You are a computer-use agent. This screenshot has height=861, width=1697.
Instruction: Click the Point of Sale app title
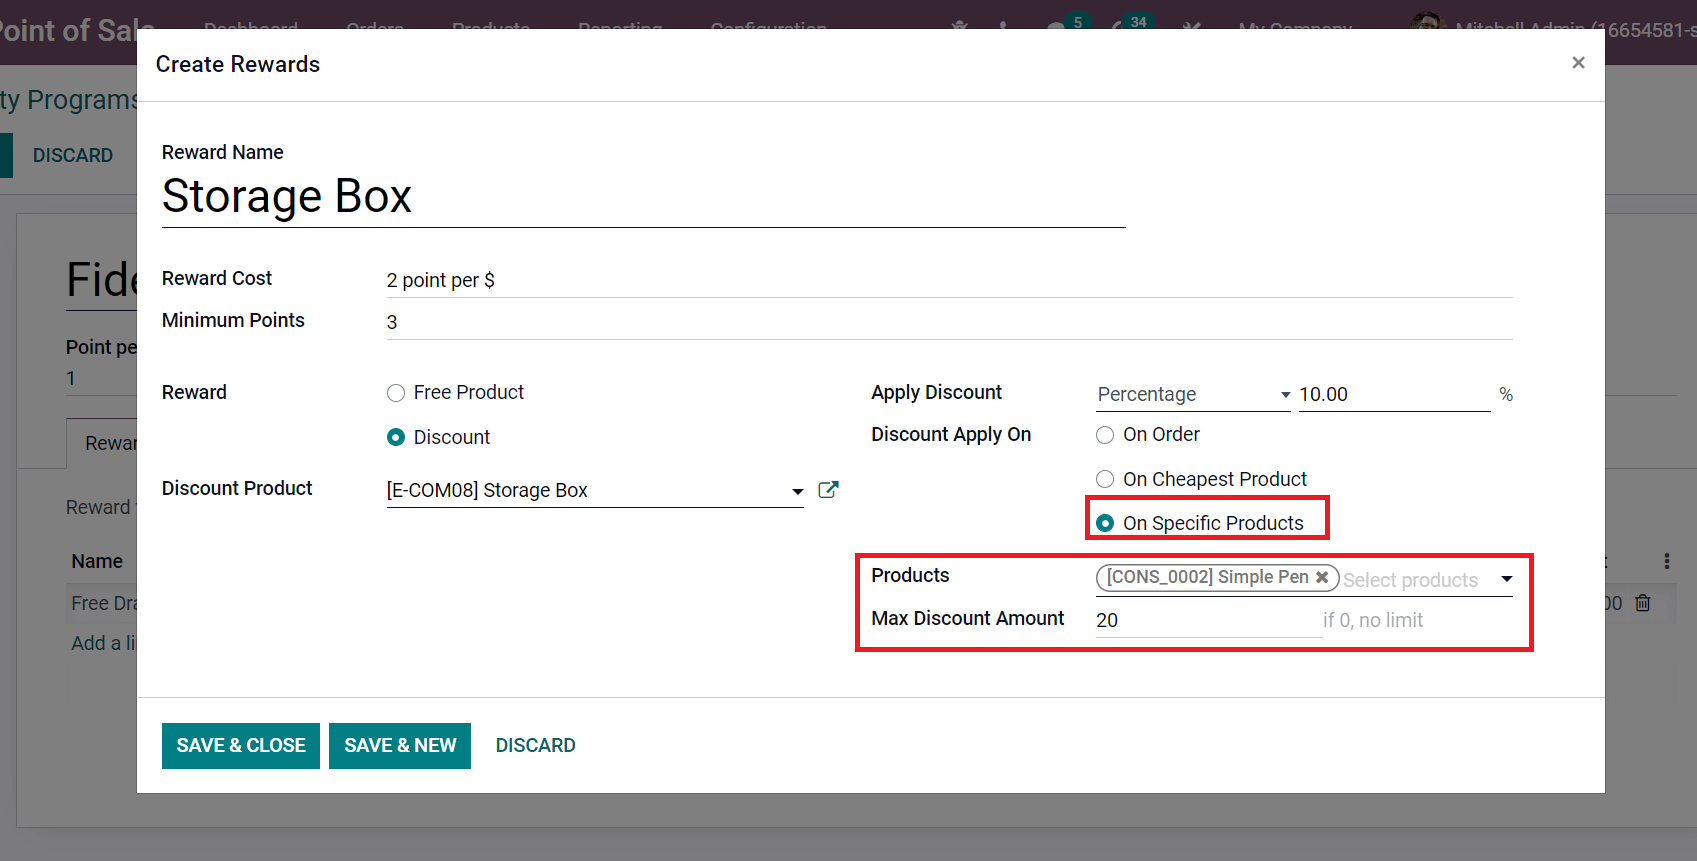click(x=76, y=30)
